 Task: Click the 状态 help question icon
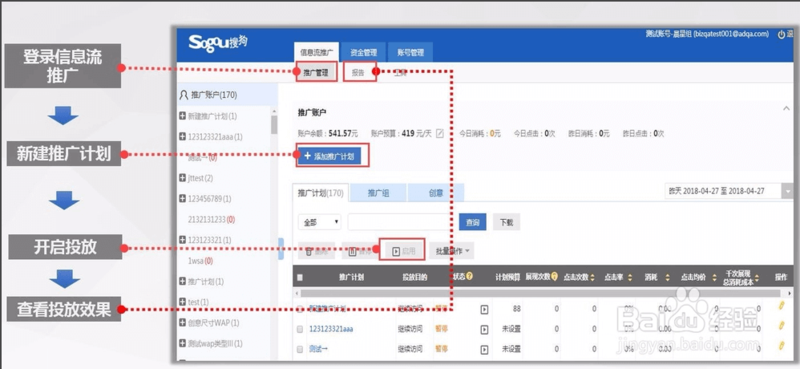(469, 276)
